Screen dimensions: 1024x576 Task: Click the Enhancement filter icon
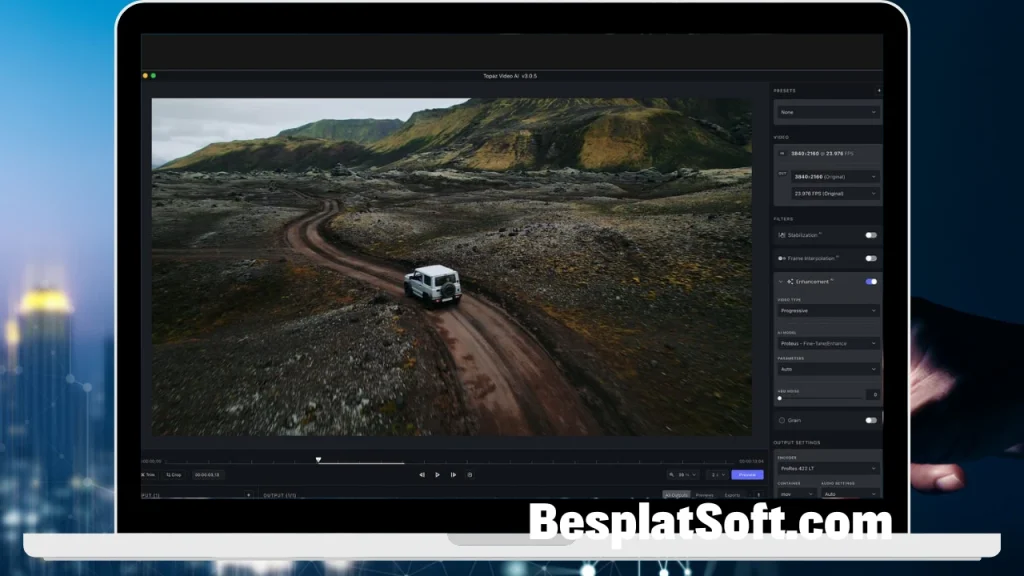(x=789, y=281)
